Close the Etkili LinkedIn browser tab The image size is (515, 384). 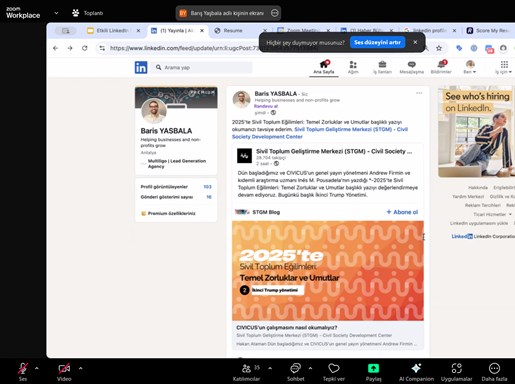138,31
